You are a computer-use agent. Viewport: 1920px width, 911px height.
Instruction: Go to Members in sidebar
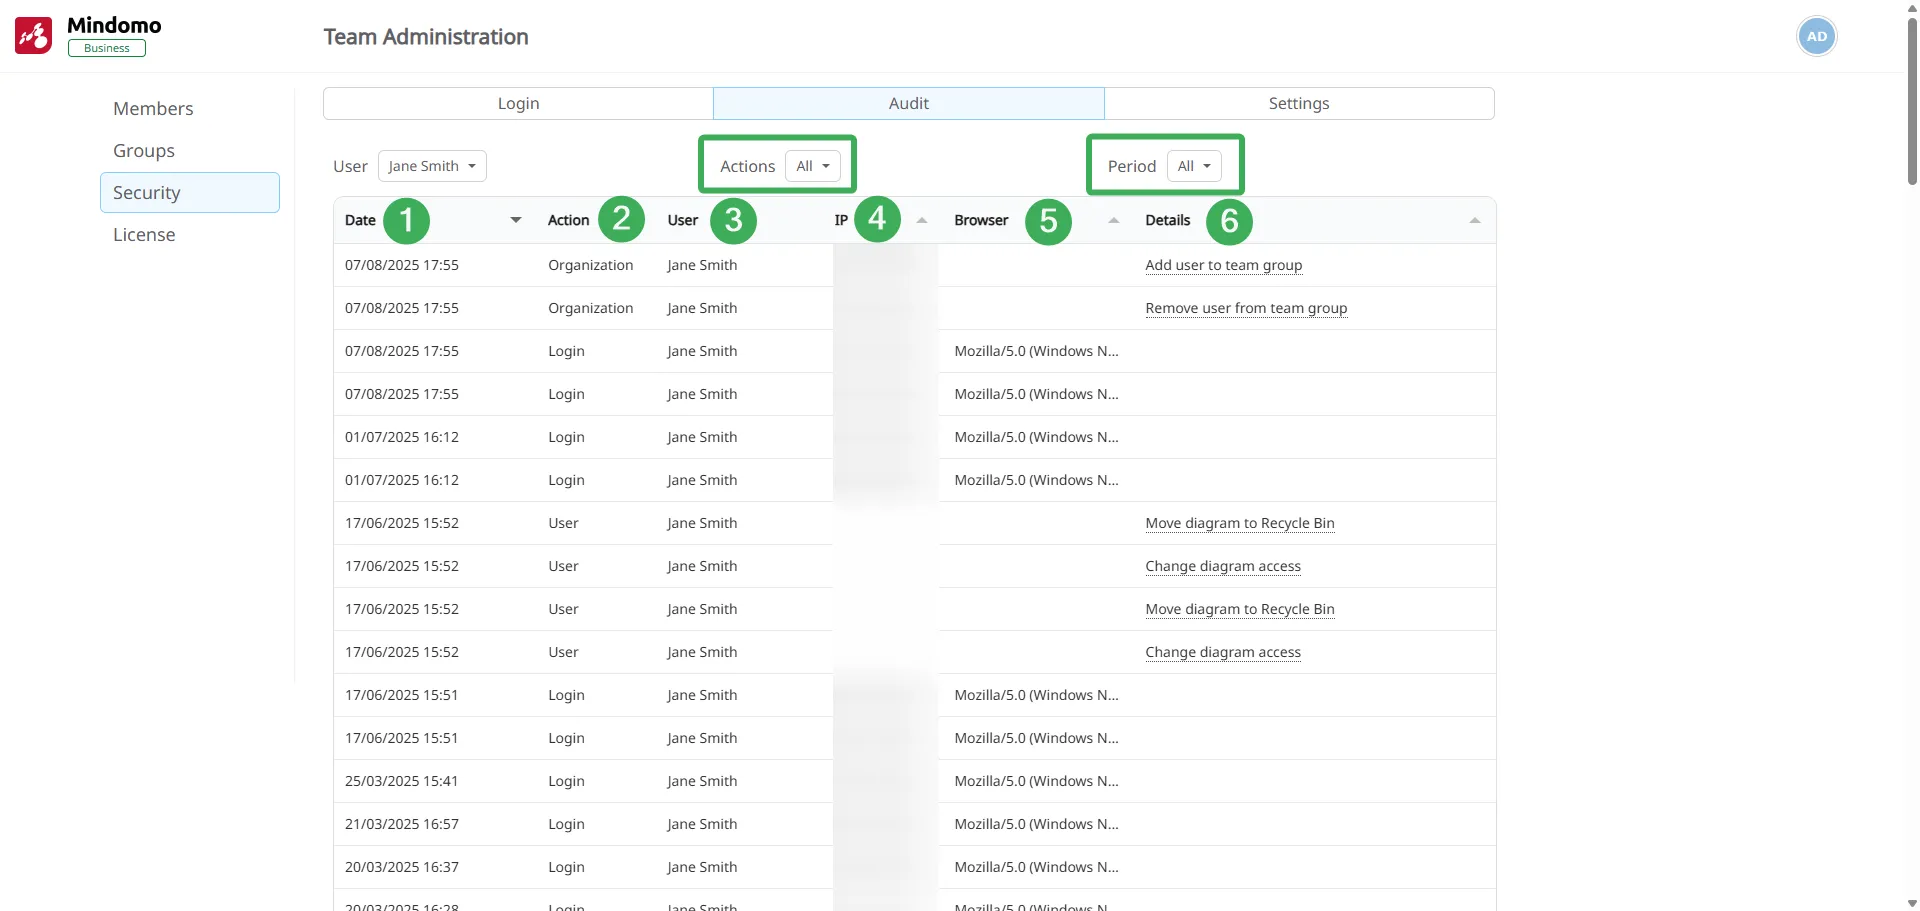[153, 109]
